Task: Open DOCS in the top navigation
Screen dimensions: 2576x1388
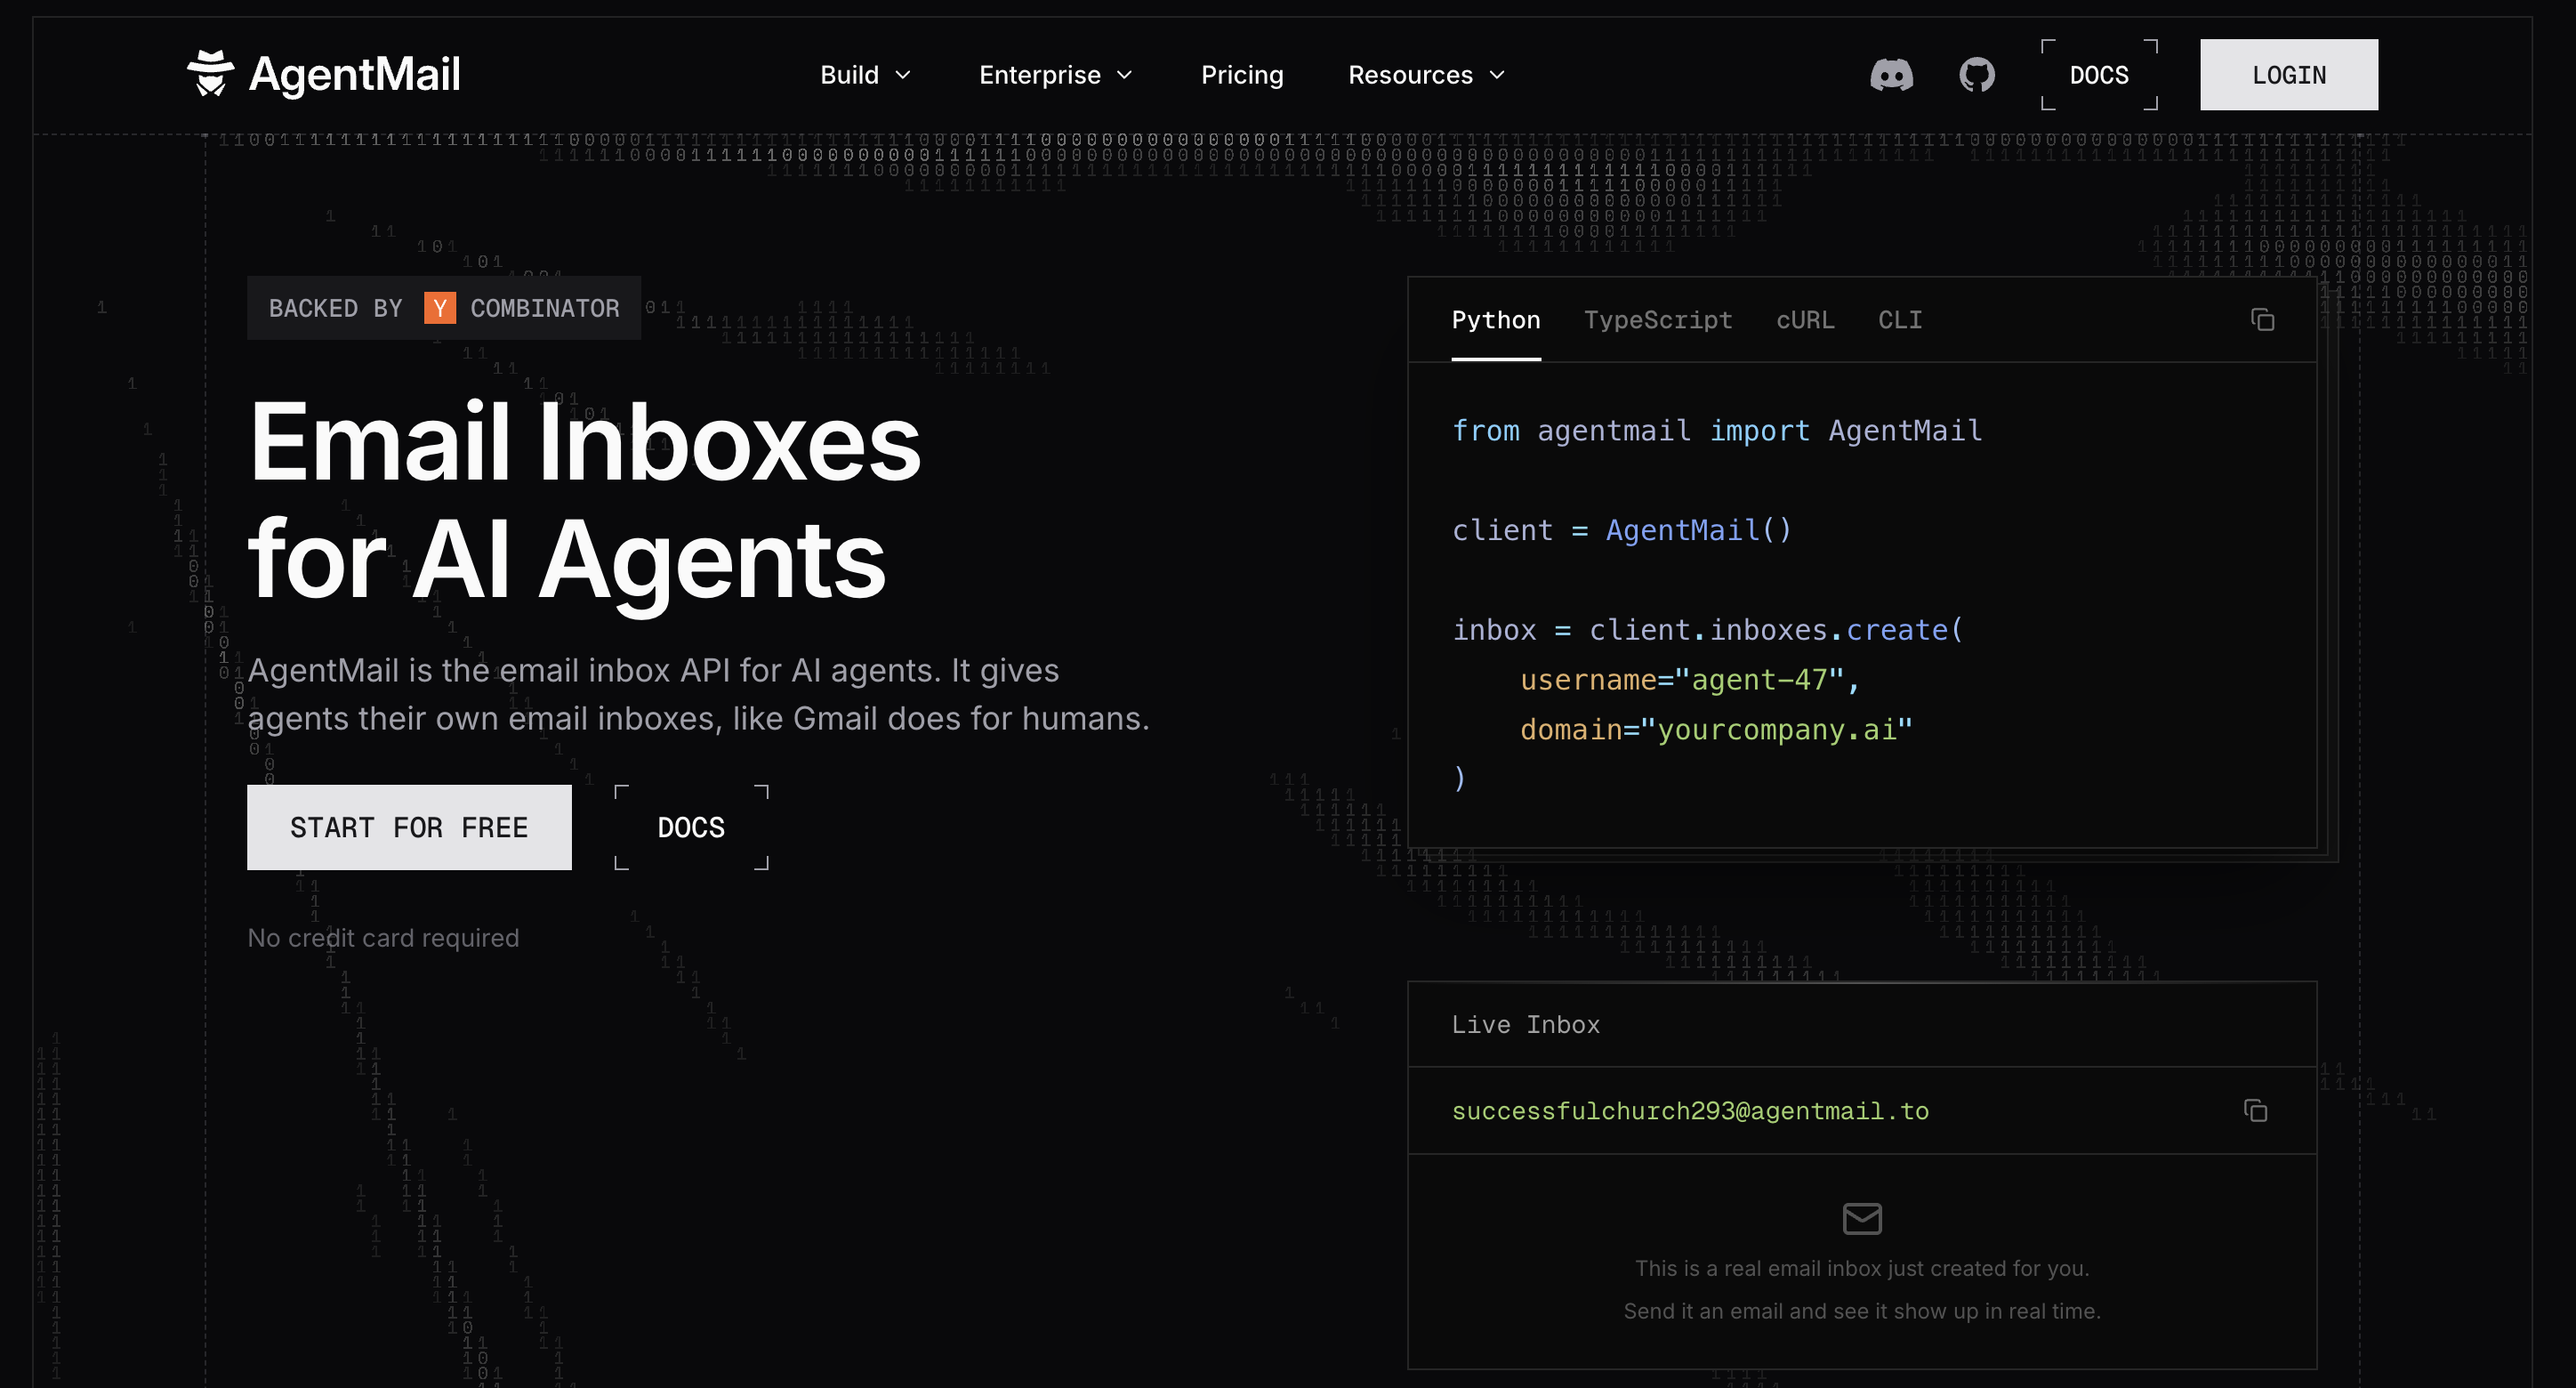Action: coord(2099,75)
